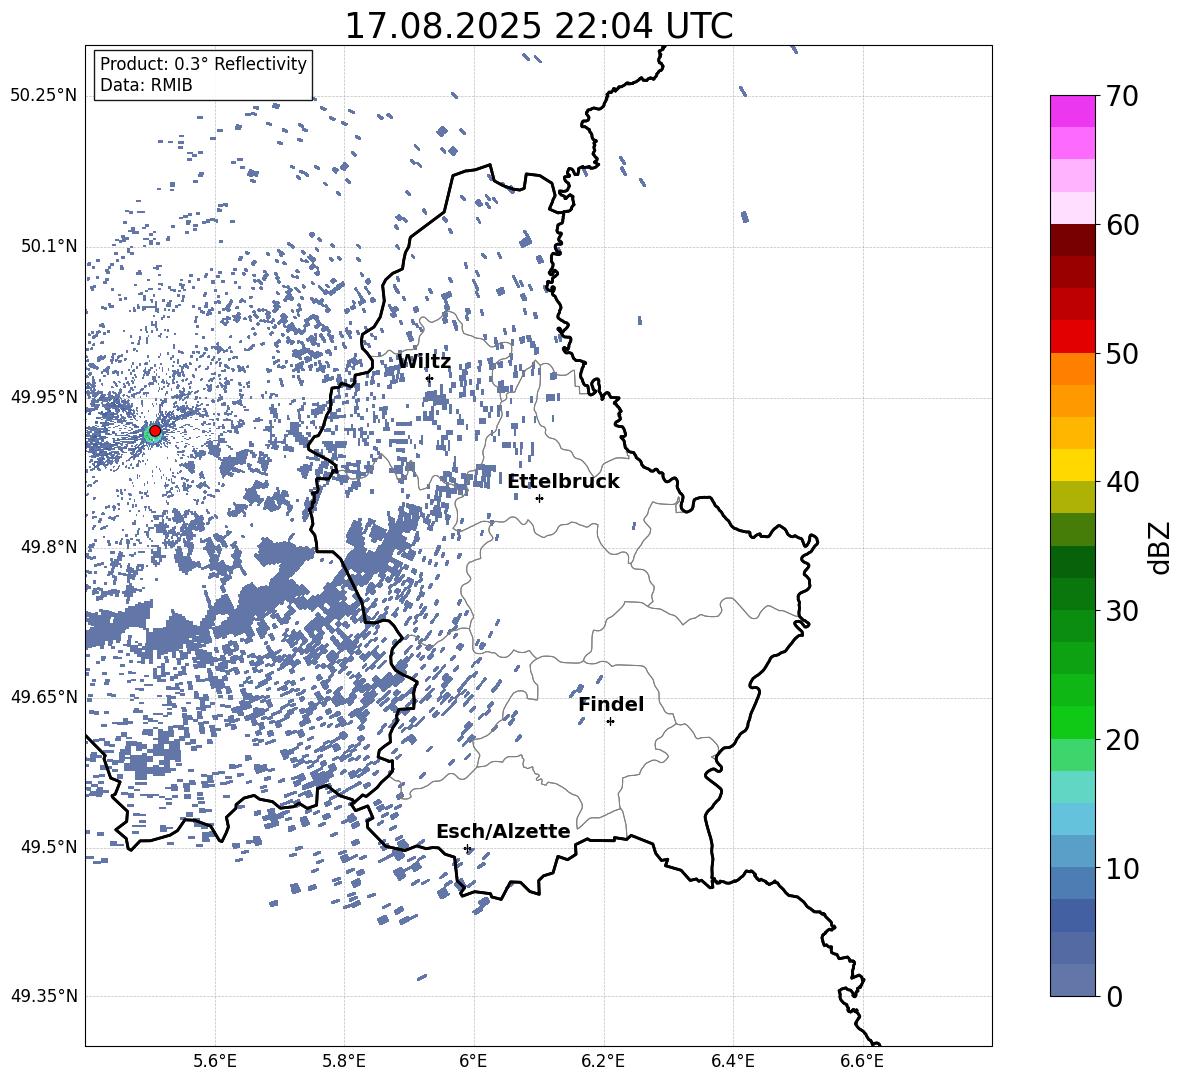Click the bright green colorbar segment above 20

(1073, 722)
